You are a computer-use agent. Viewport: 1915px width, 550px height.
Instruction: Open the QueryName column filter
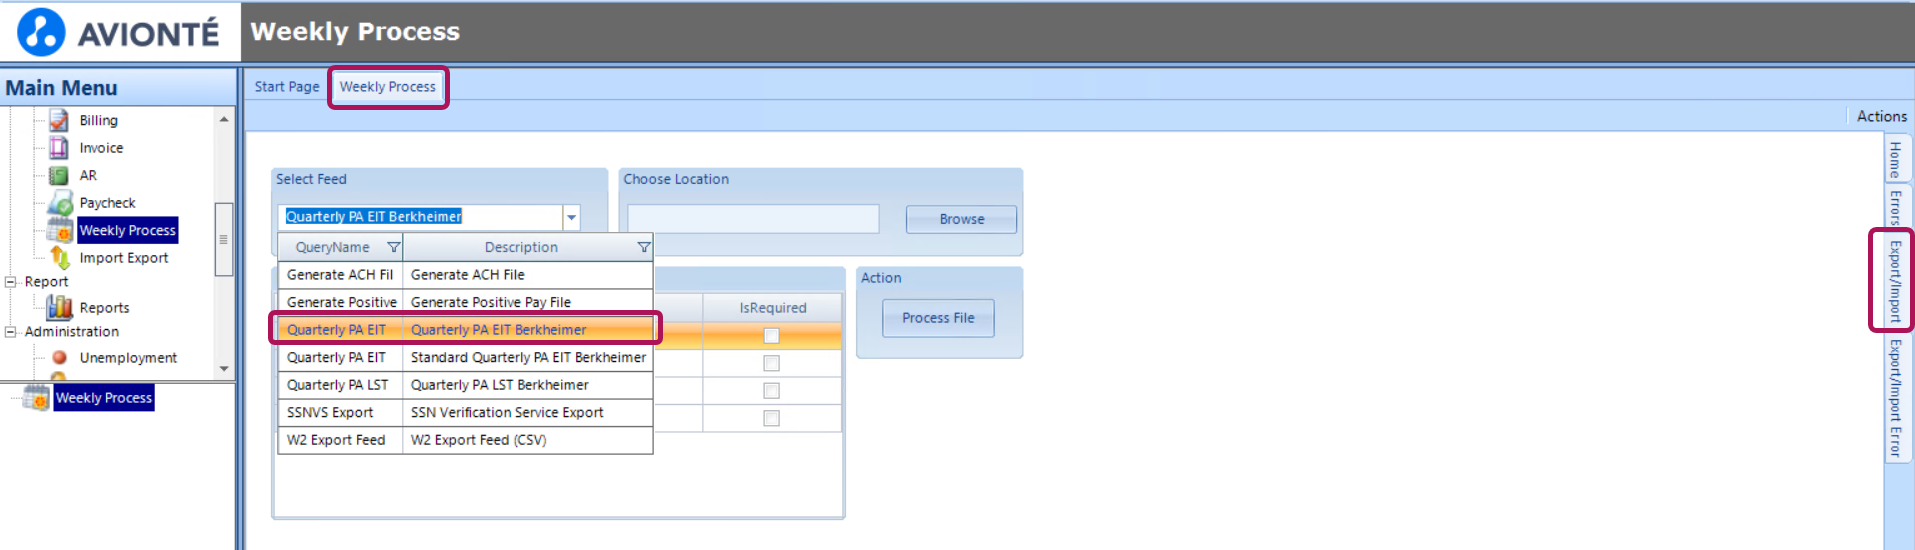tap(394, 247)
